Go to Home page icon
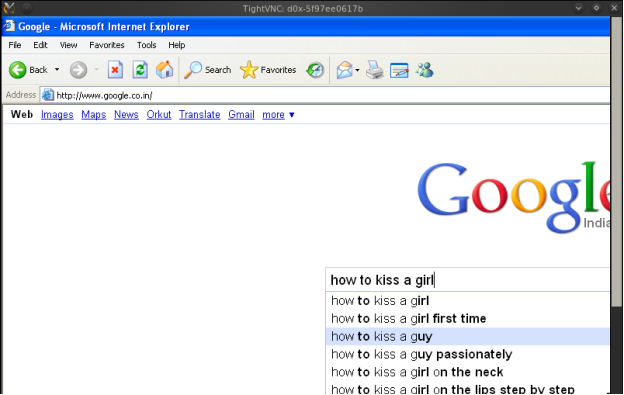Image resolution: width=624 pixels, height=395 pixels. coord(164,70)
